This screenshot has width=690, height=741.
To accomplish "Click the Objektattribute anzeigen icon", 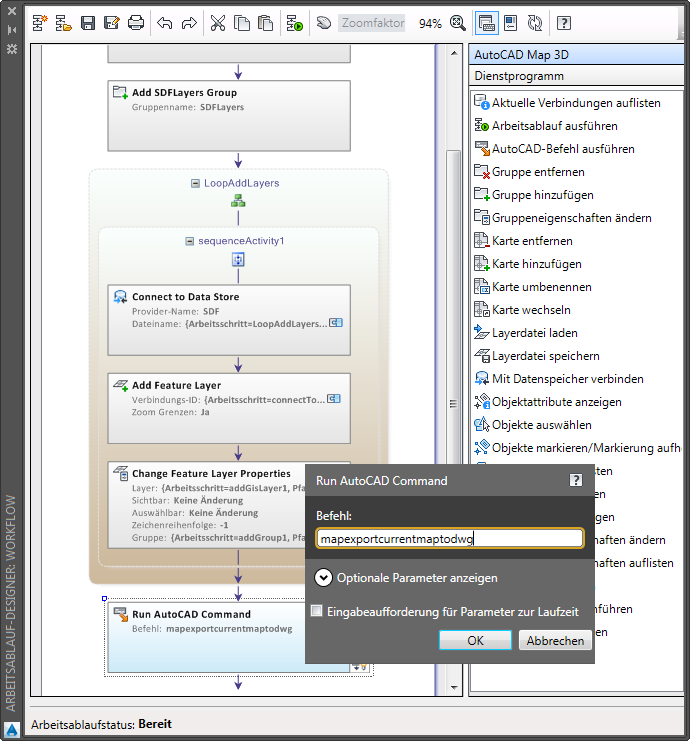I will 482,402.
